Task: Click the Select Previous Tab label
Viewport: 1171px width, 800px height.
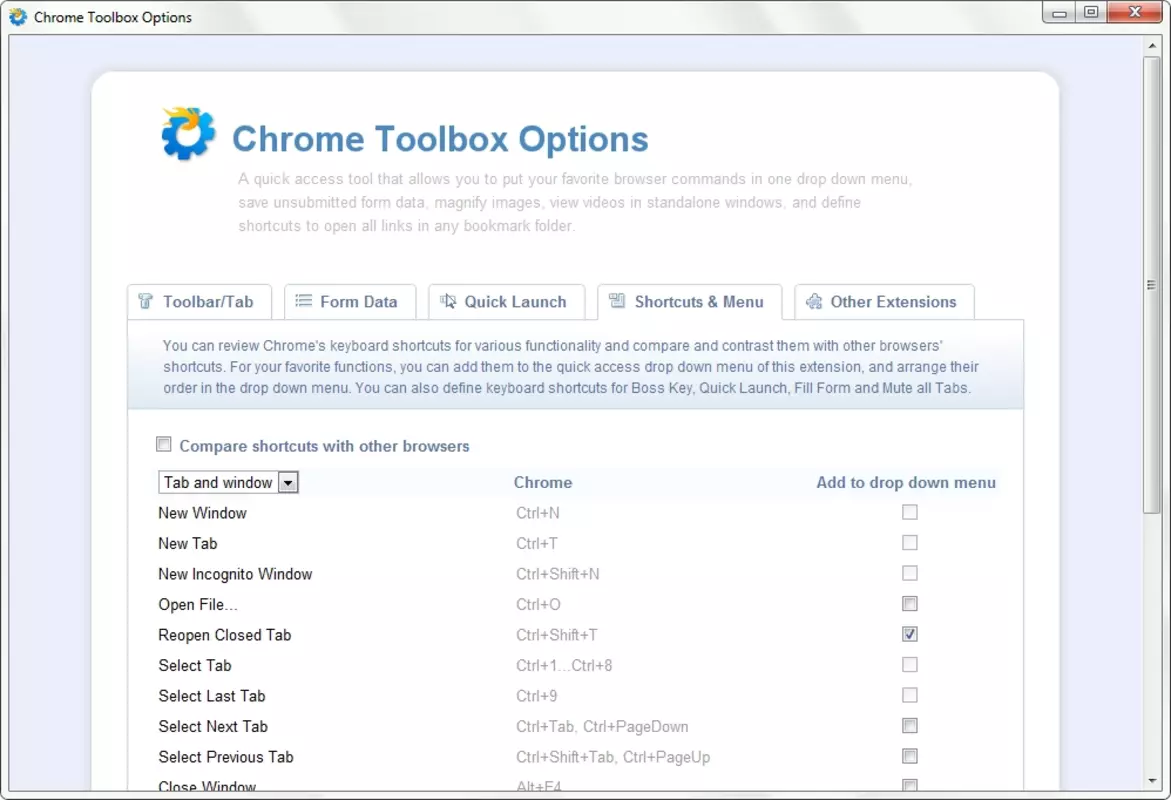Action: point(226,757)
